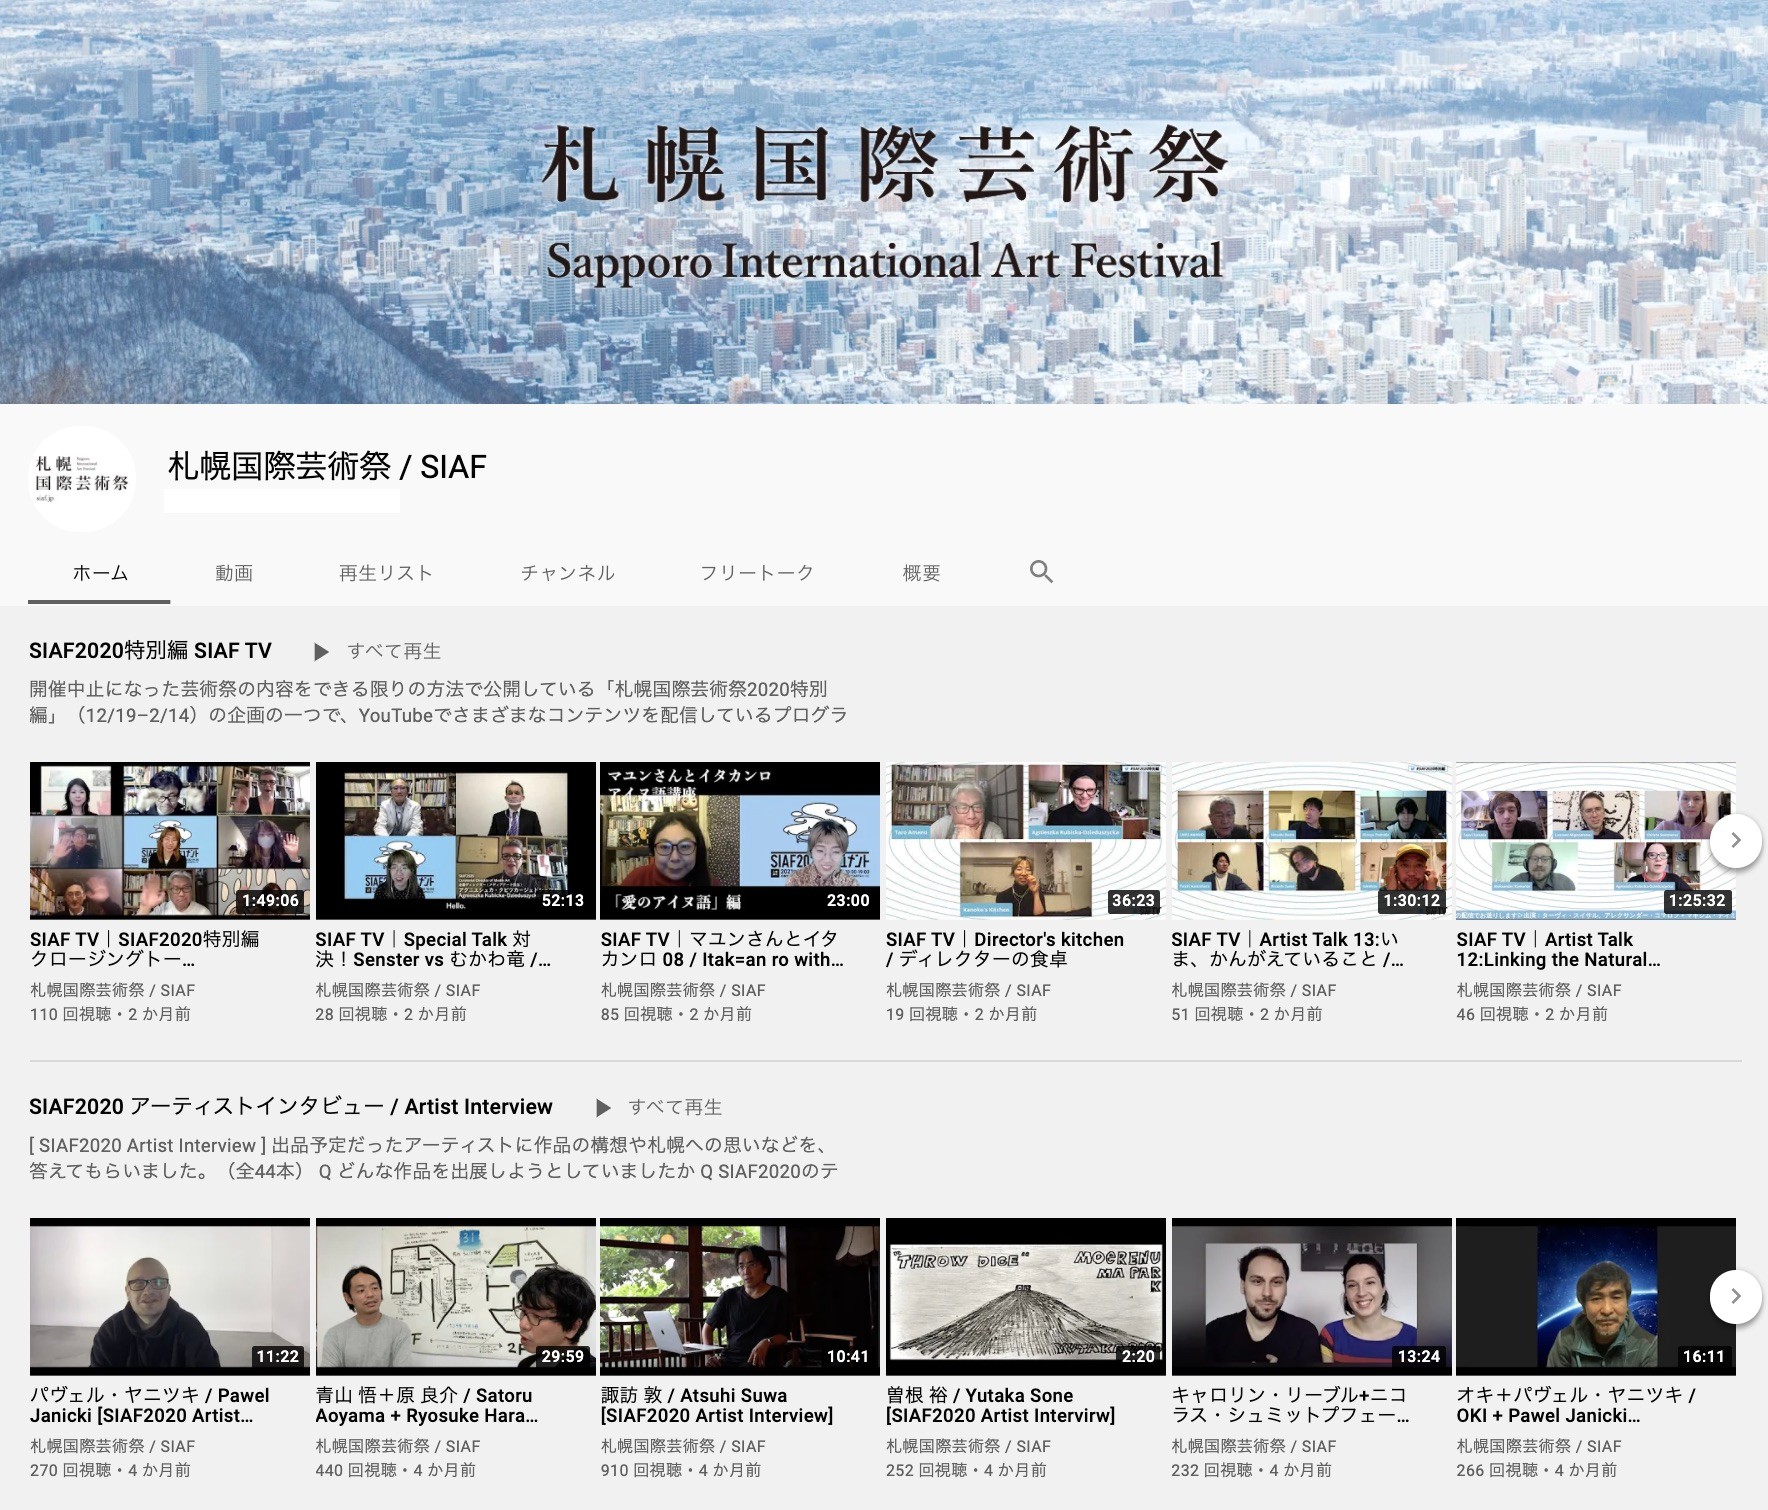
Task: Open the 概要 tab
Action: [921, 573]
